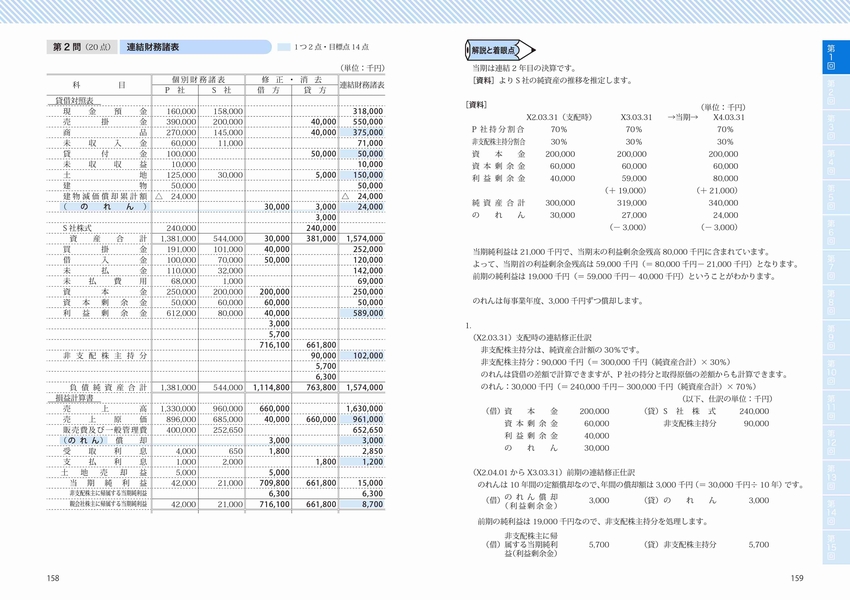
Task: Select the blue 連結財務諸表 section heading
Action: click(195, 47)
